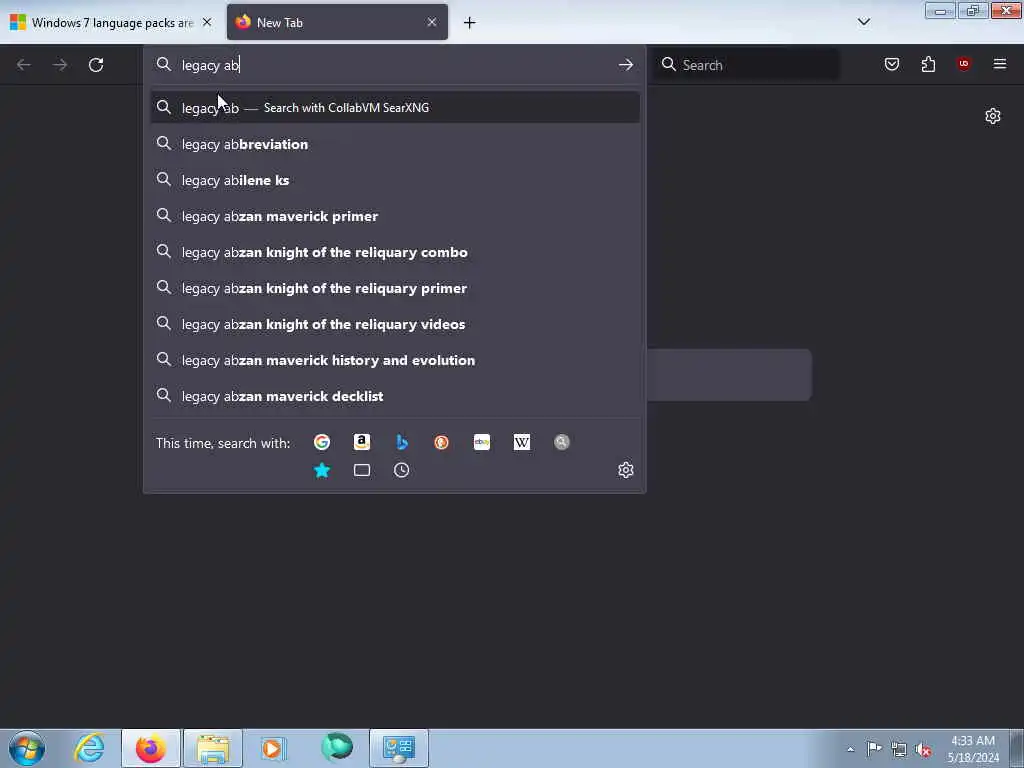Show hidden tray icons arrow
This screenshot has height=768, width=1024.
click(x=850, y=749)
